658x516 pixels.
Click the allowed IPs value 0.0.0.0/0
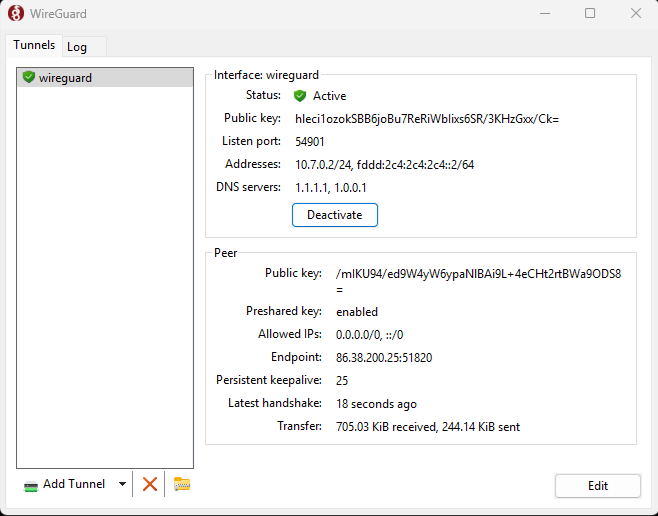(358, 335)
